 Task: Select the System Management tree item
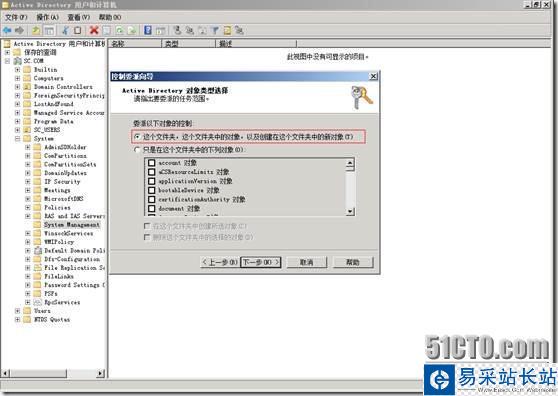point(72,225)
